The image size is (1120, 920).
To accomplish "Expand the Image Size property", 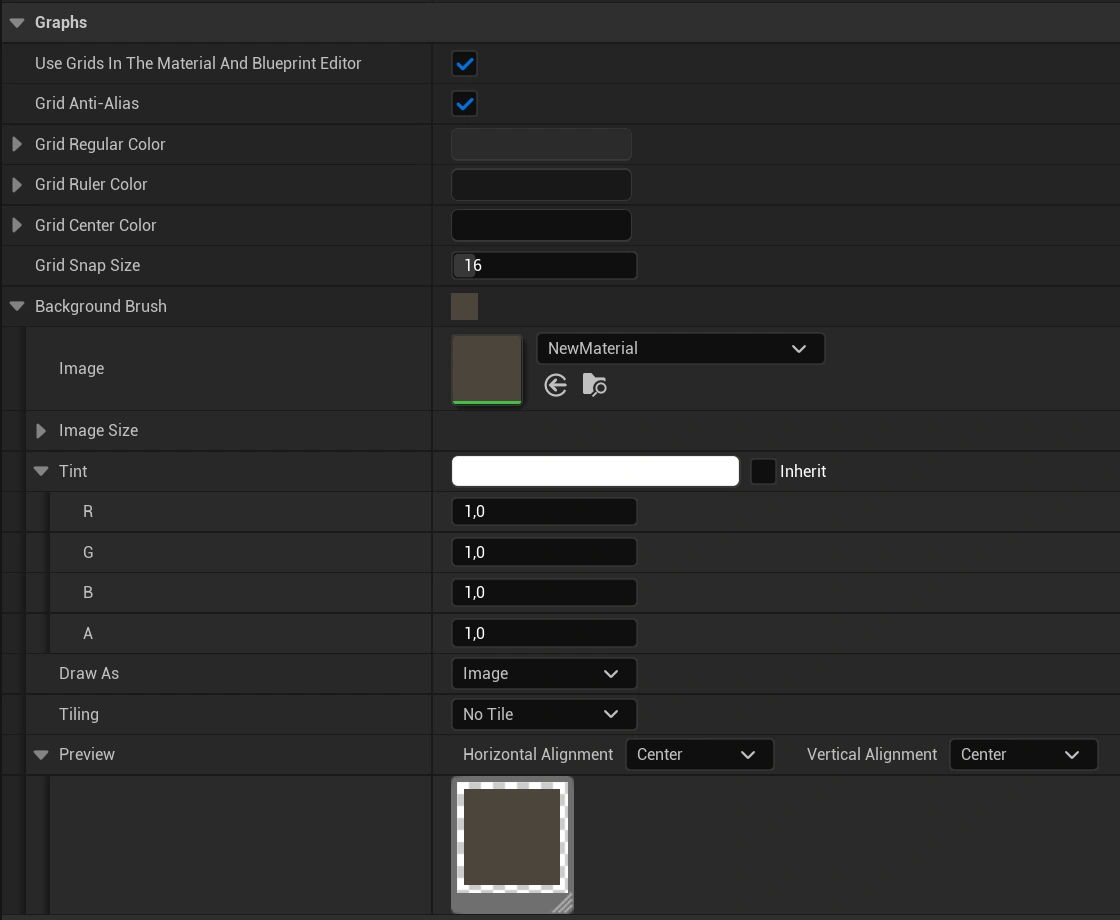I will click(41, 431).
